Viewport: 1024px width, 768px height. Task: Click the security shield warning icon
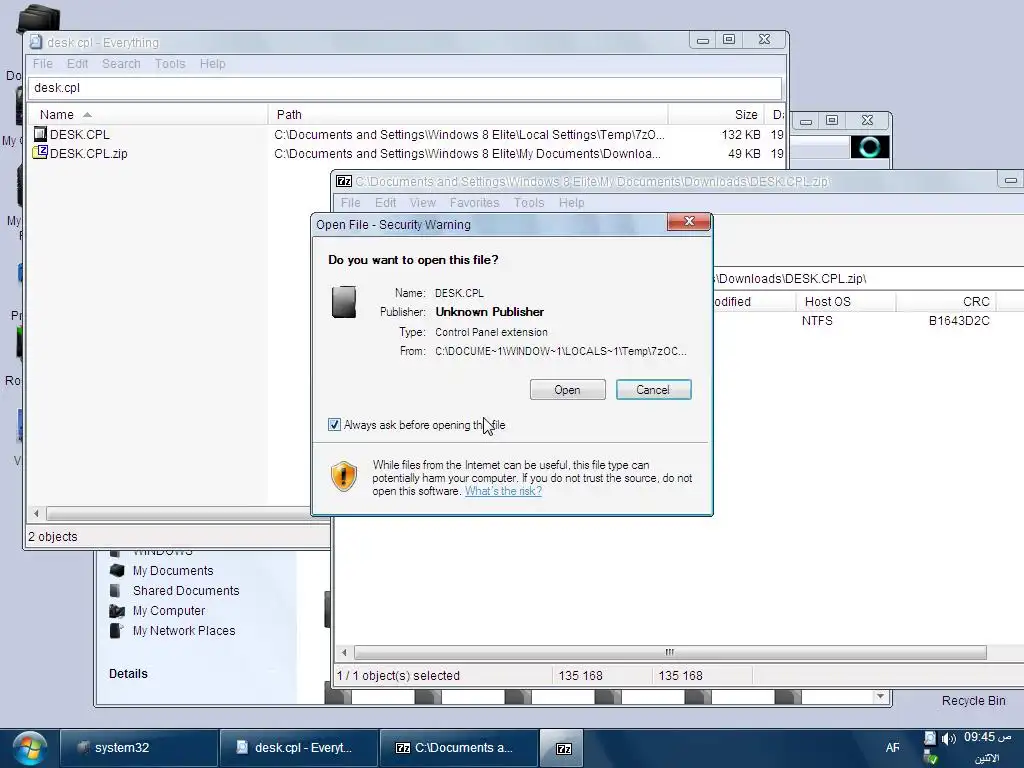[x=344, y=476]
